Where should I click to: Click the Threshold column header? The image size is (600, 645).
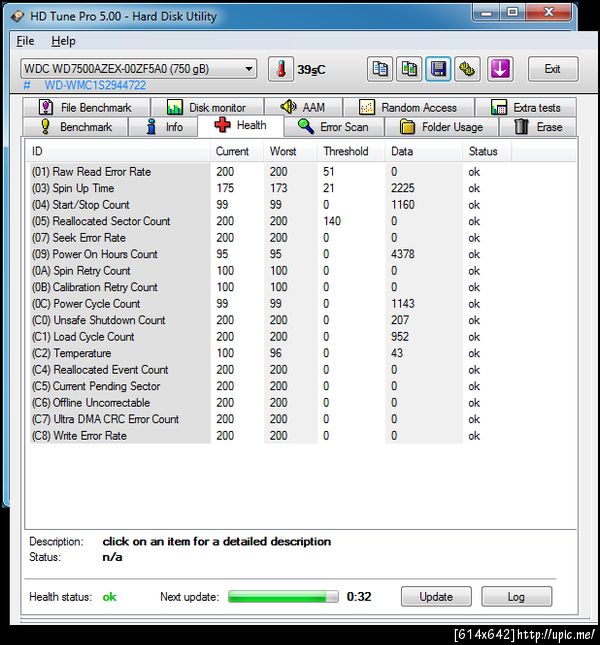point(351,151)
